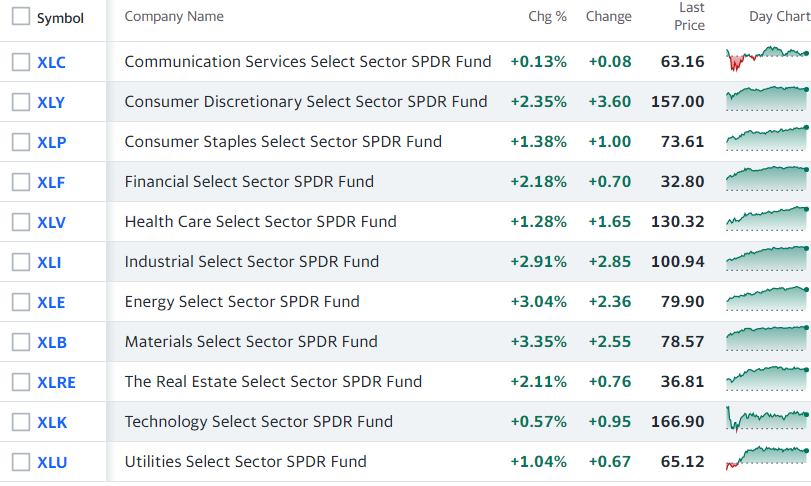Open the XLK day chart sparkline
This screenshot has width=811, height=486.
click(x=768, y=419)
